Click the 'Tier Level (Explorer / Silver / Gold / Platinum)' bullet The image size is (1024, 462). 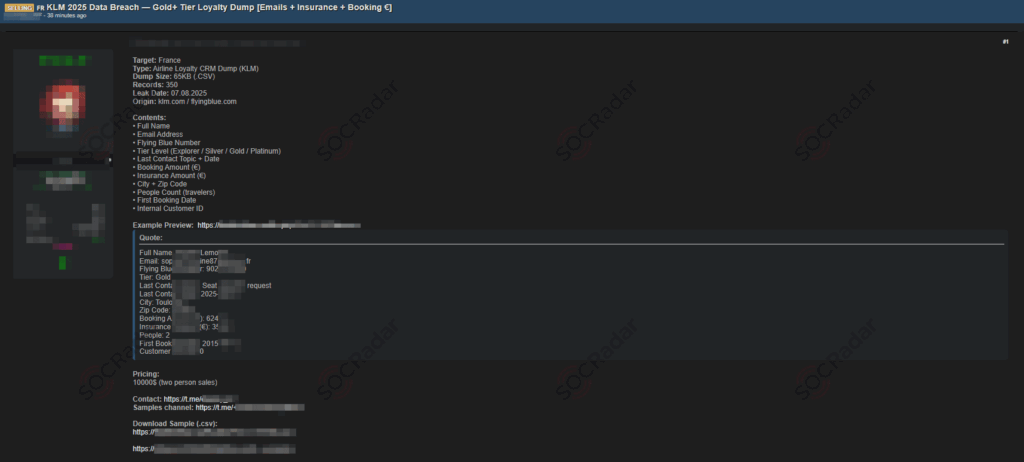pos(207,151)
